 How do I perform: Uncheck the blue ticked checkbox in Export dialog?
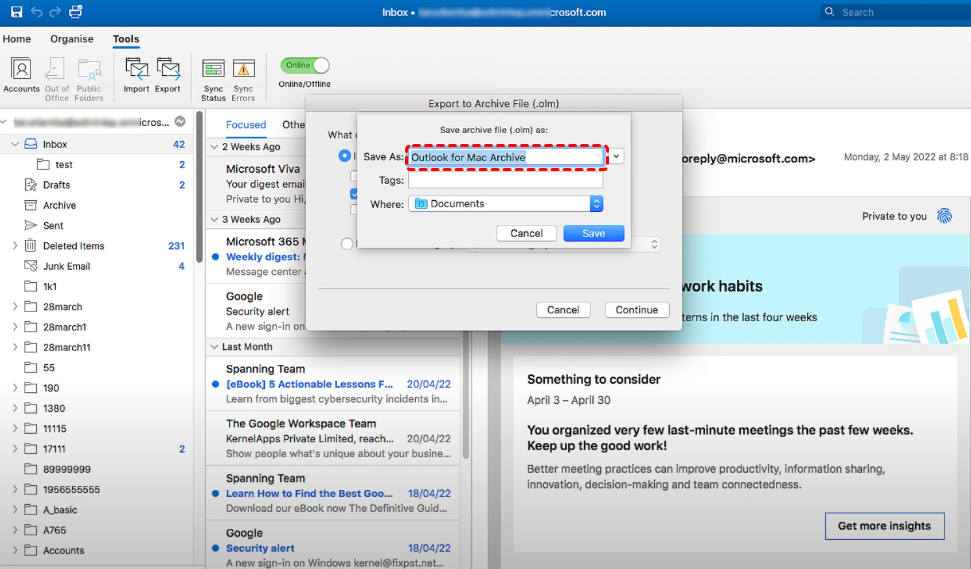click(354, 194)
